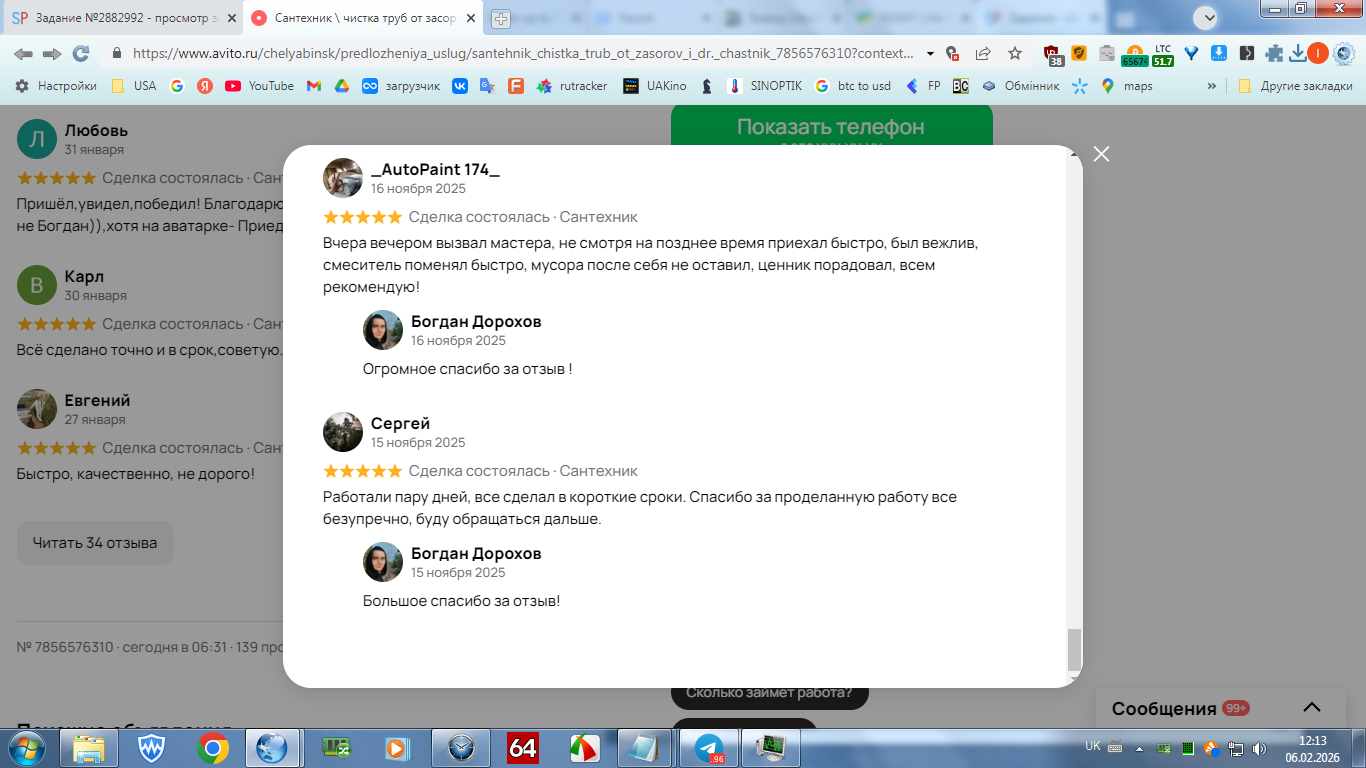Click the reviews popup scrollbar thumb
The height and width of the screenshot is (768, 1366).
point(1074,650)
